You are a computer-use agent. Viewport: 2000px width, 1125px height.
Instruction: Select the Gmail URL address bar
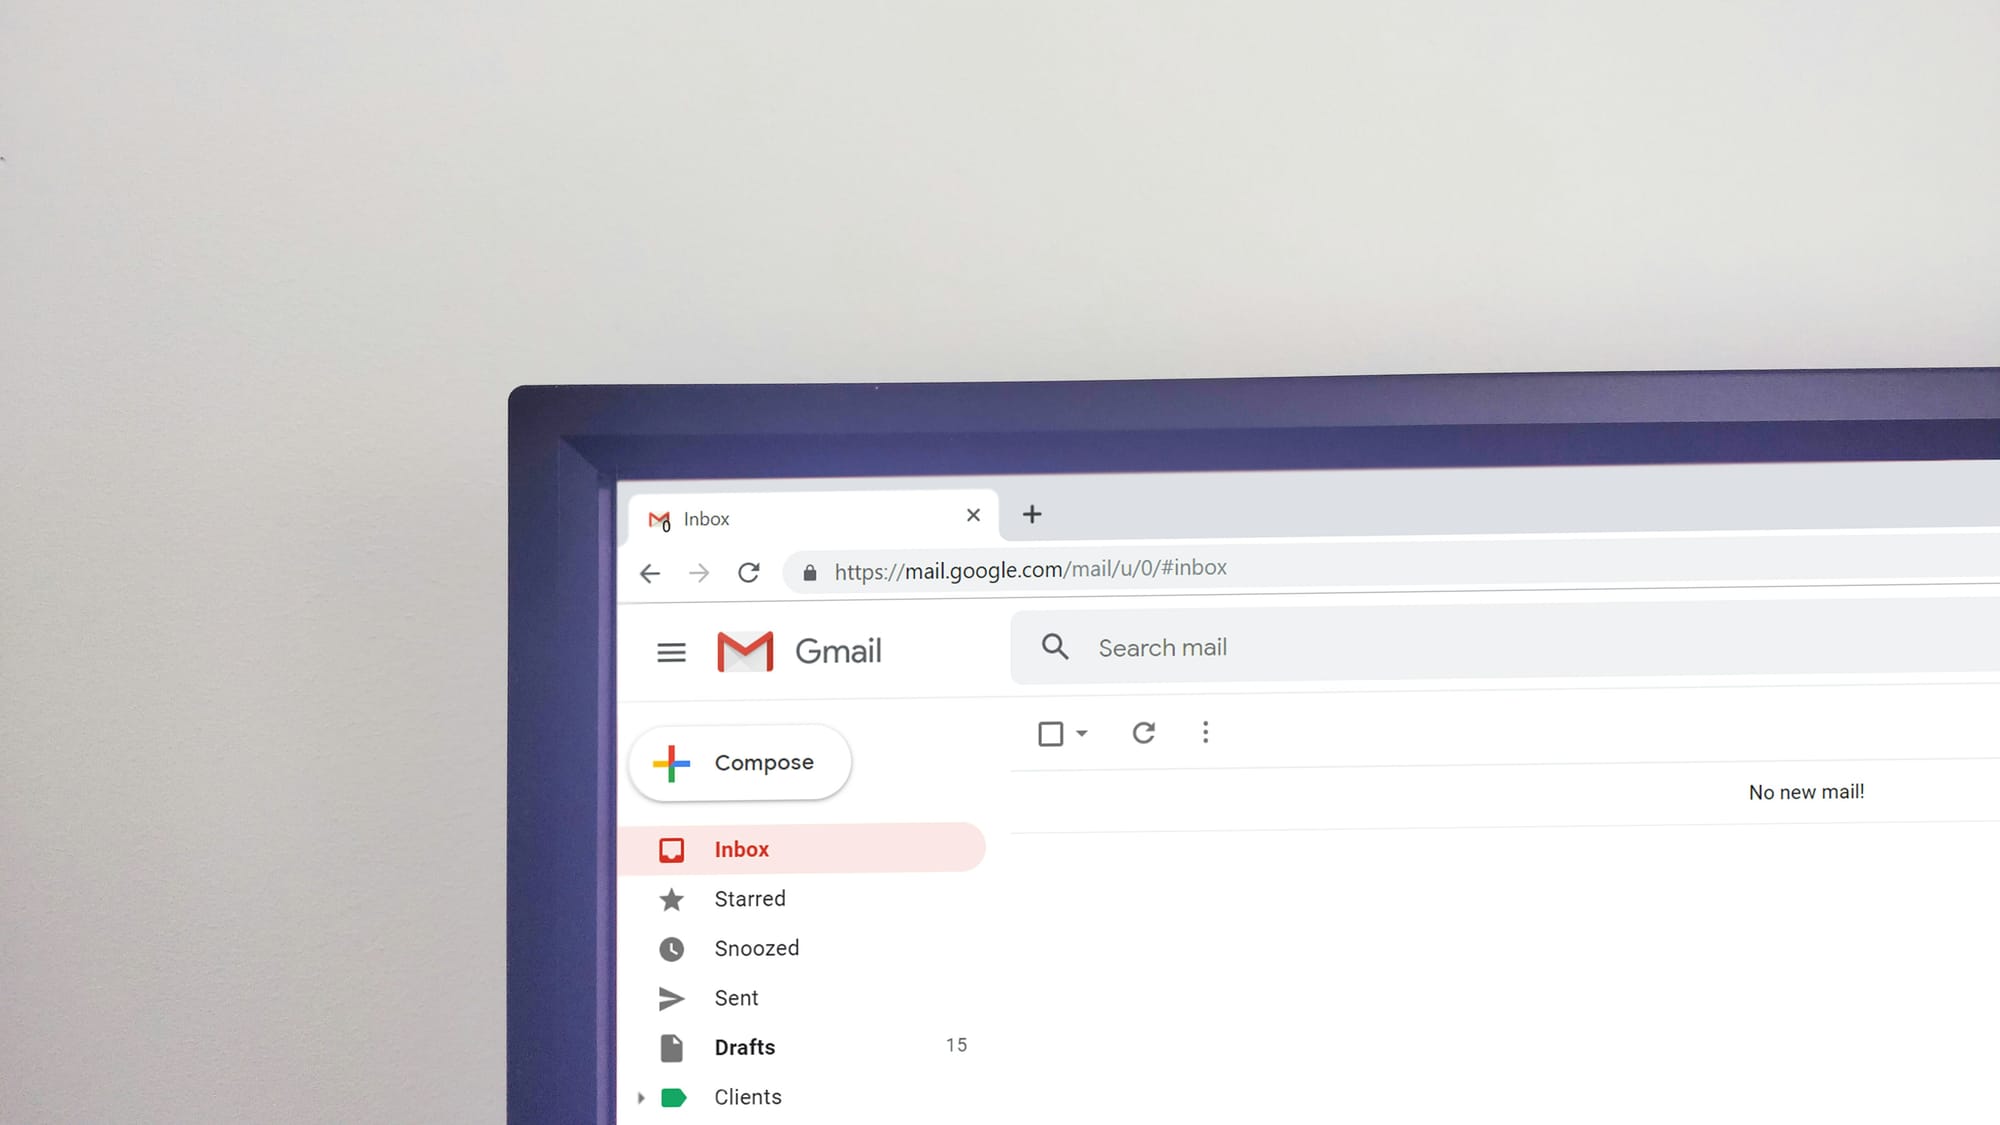coord(1030,569)
